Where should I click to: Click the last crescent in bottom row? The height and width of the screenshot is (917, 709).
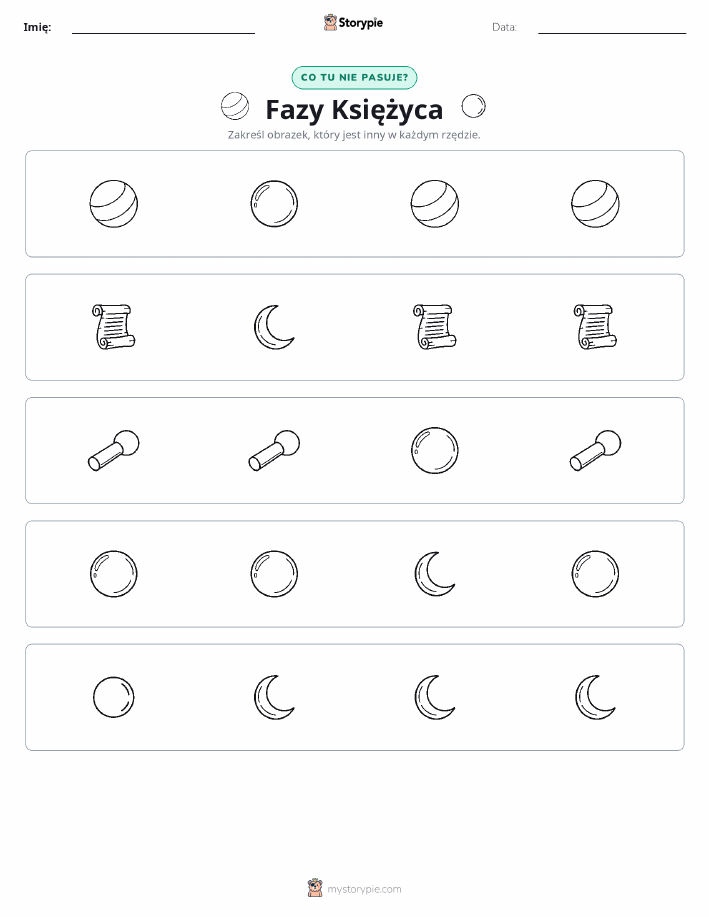596,697
